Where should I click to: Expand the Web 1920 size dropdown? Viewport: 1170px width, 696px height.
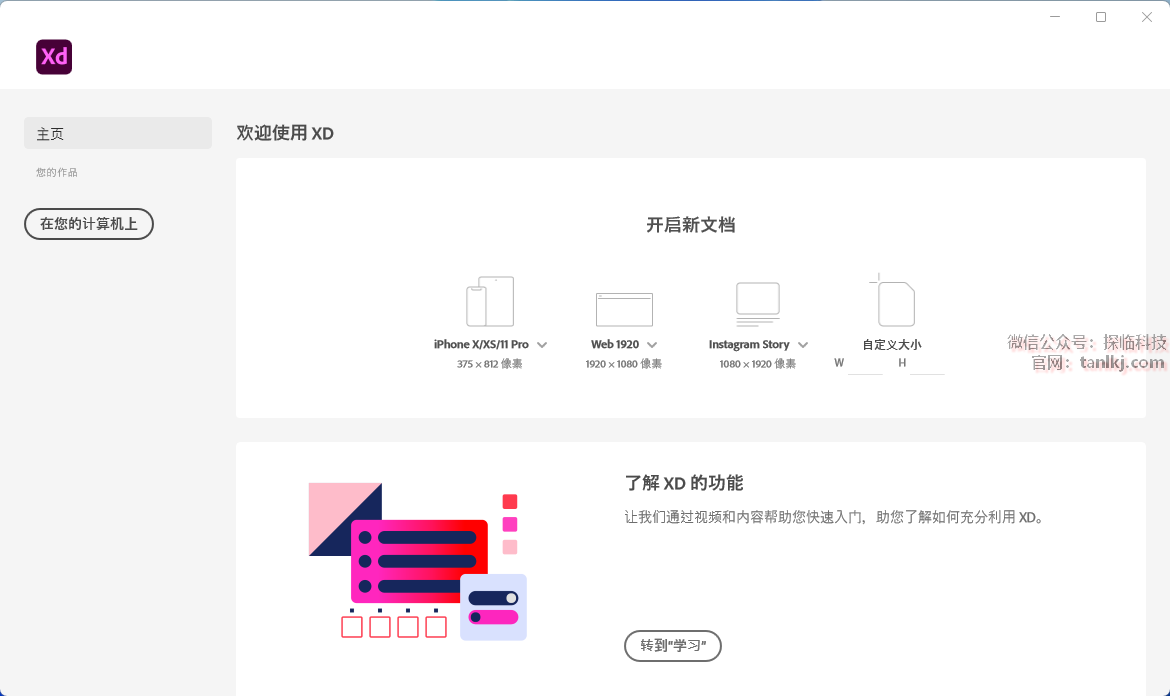click(x=652, y=345)
